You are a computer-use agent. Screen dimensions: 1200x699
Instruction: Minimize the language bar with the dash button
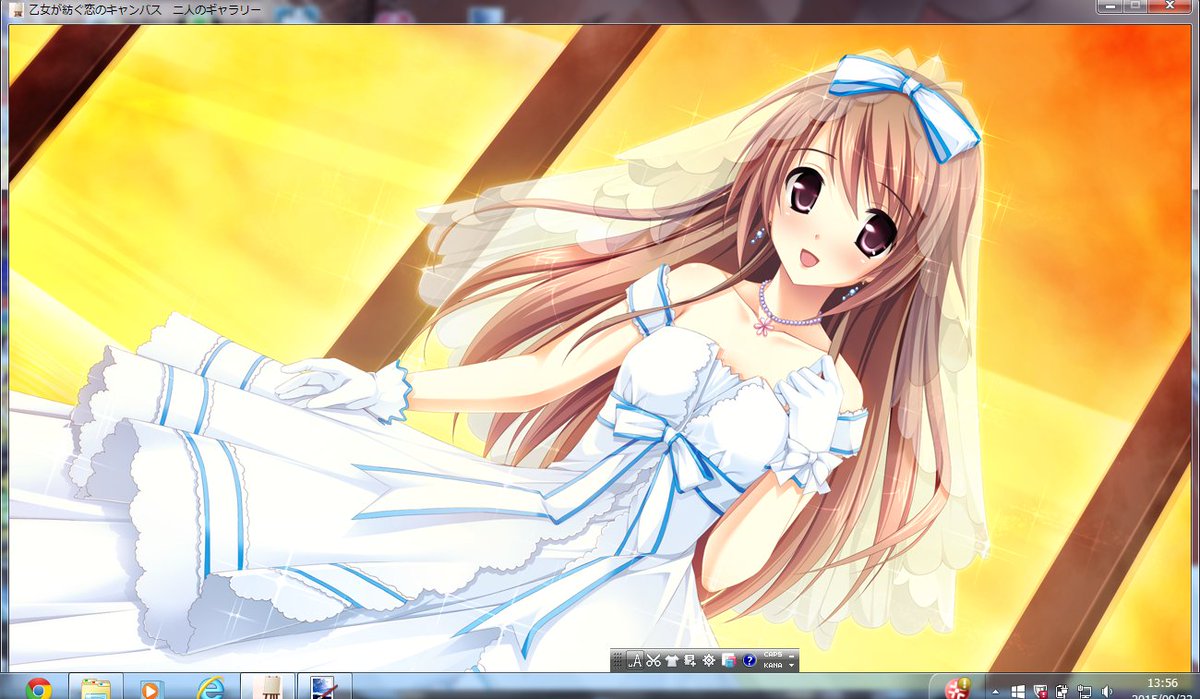(791, 656)
